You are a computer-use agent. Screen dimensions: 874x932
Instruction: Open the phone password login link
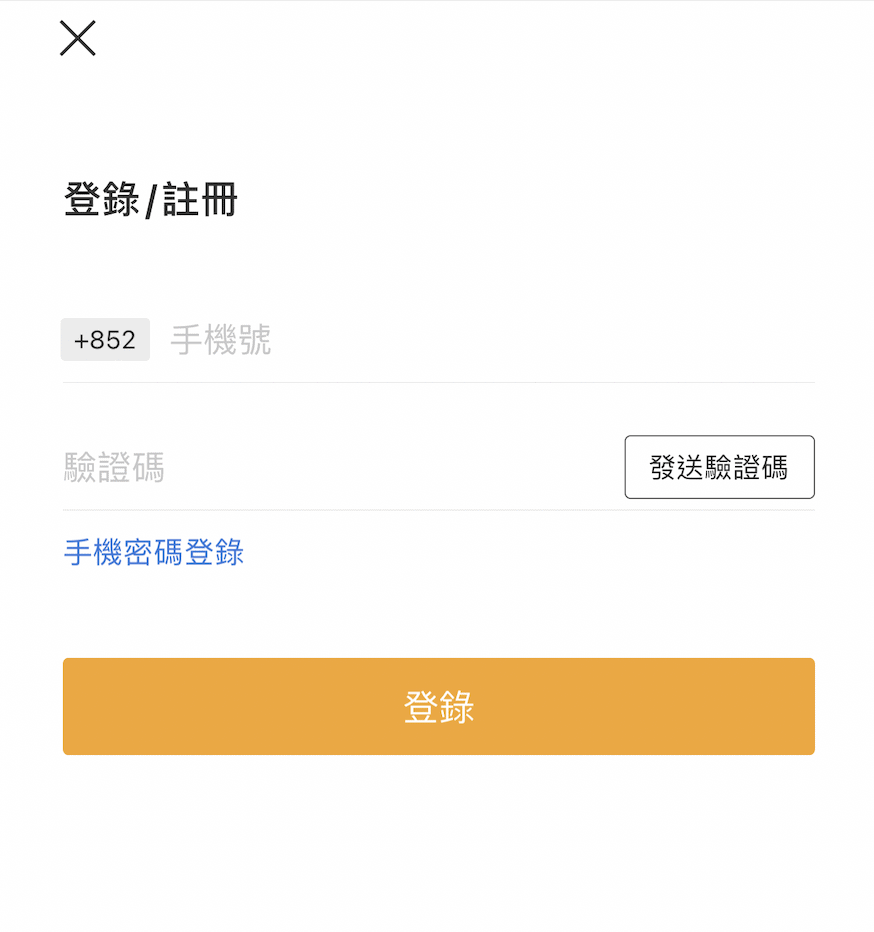pos(154,552)
